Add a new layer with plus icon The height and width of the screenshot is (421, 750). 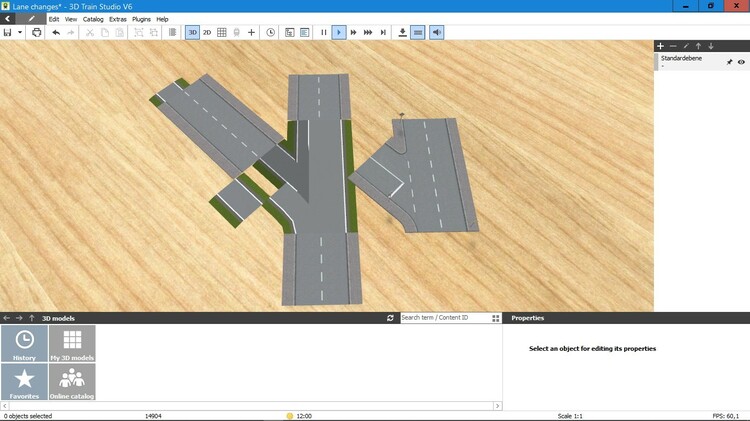point(660,46)
